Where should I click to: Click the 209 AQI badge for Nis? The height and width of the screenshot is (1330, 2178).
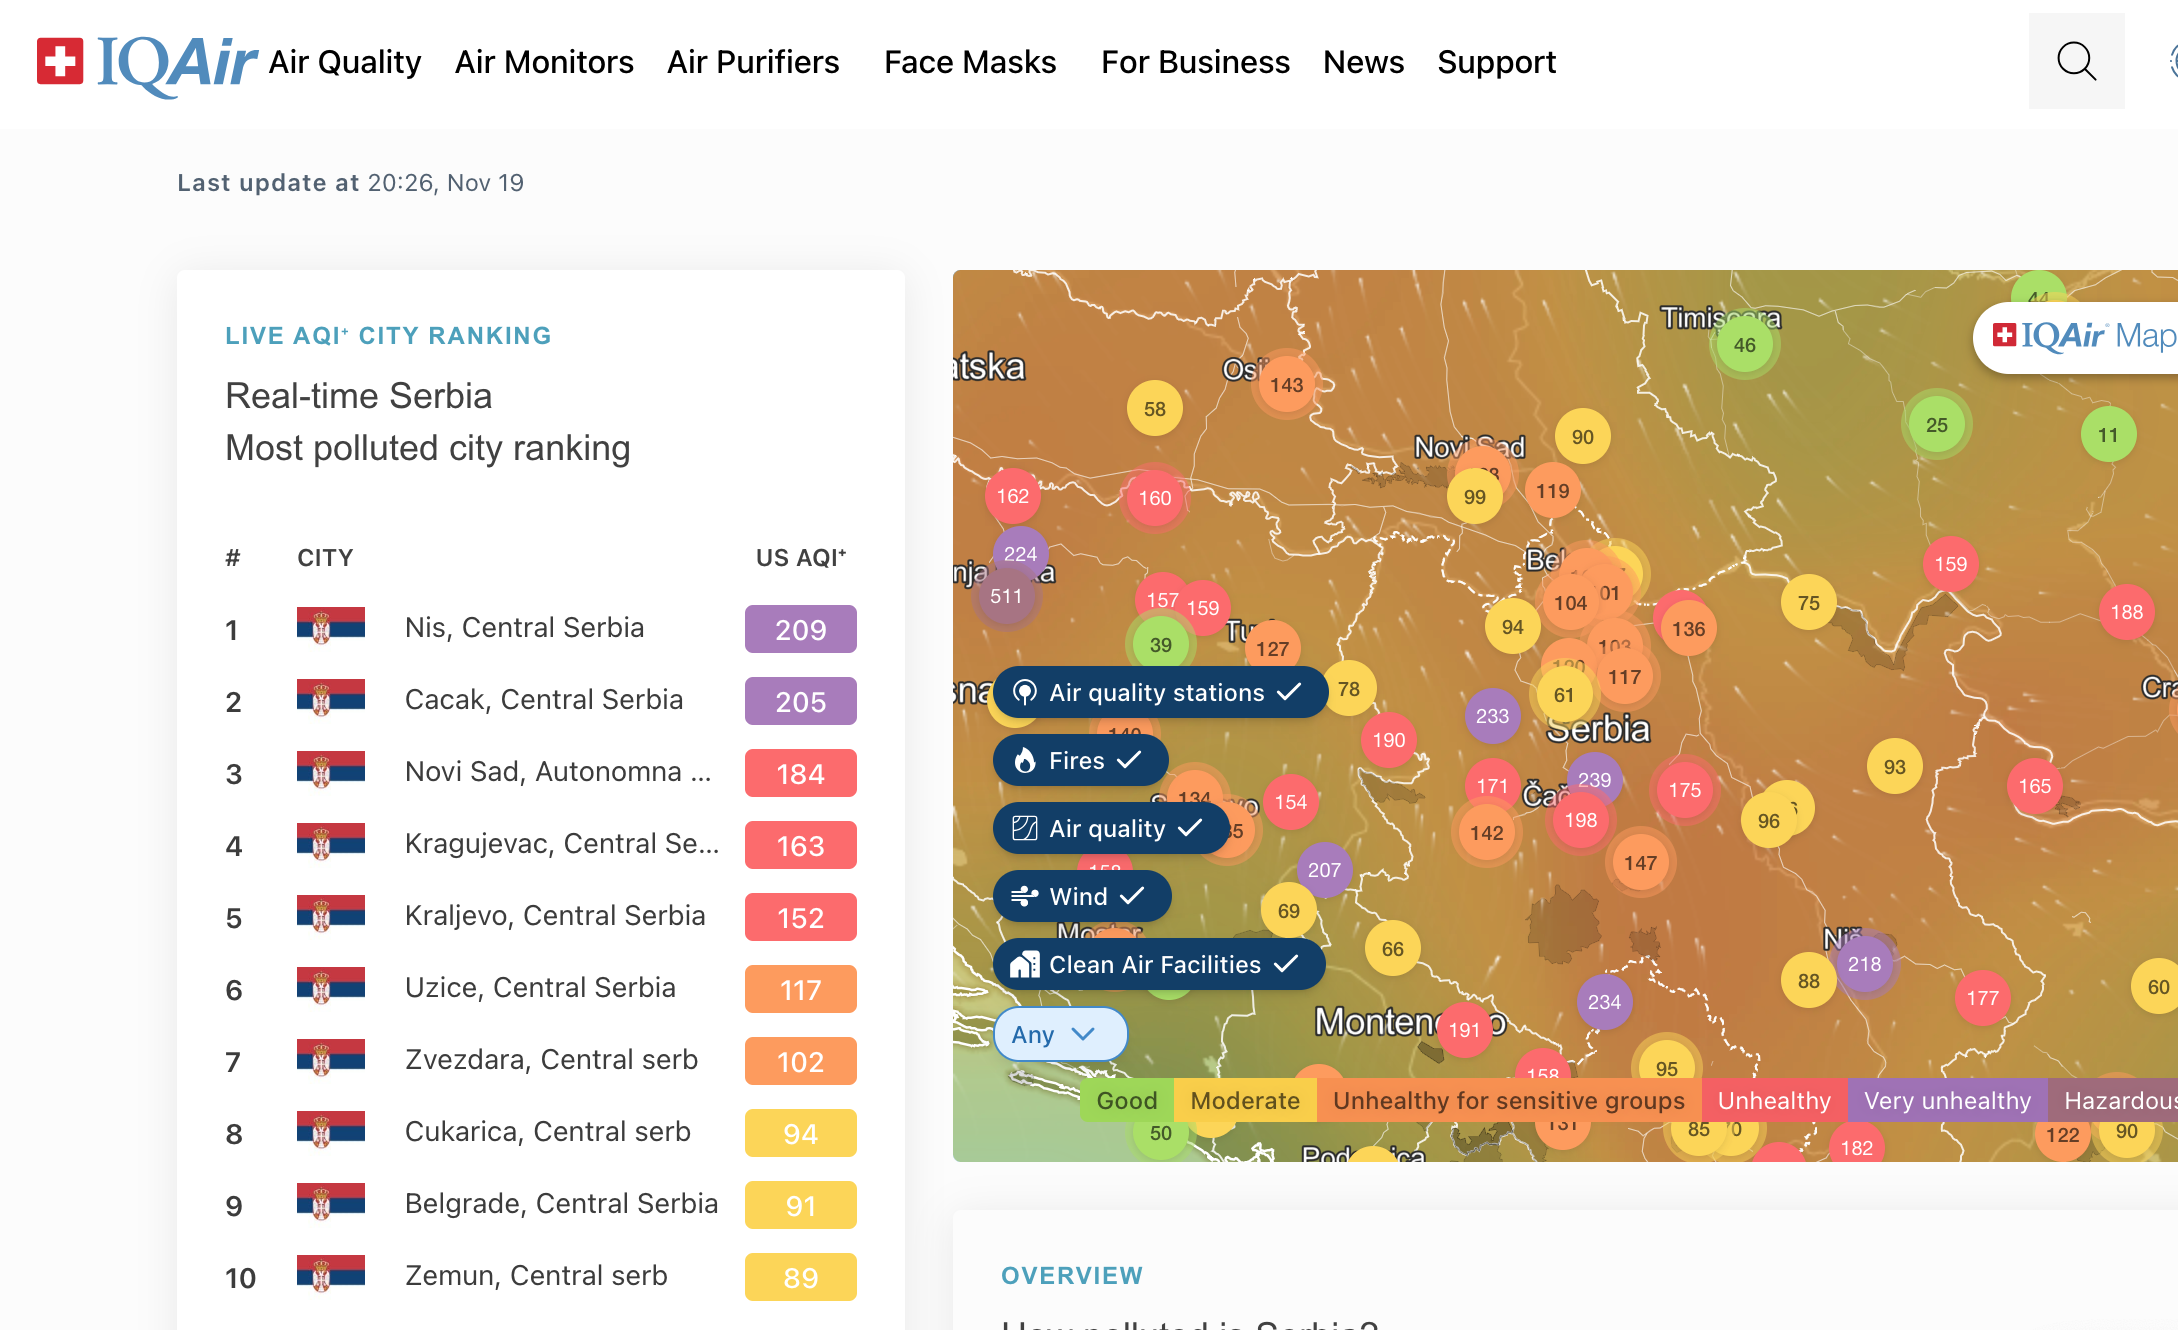[x=800, y=629]
